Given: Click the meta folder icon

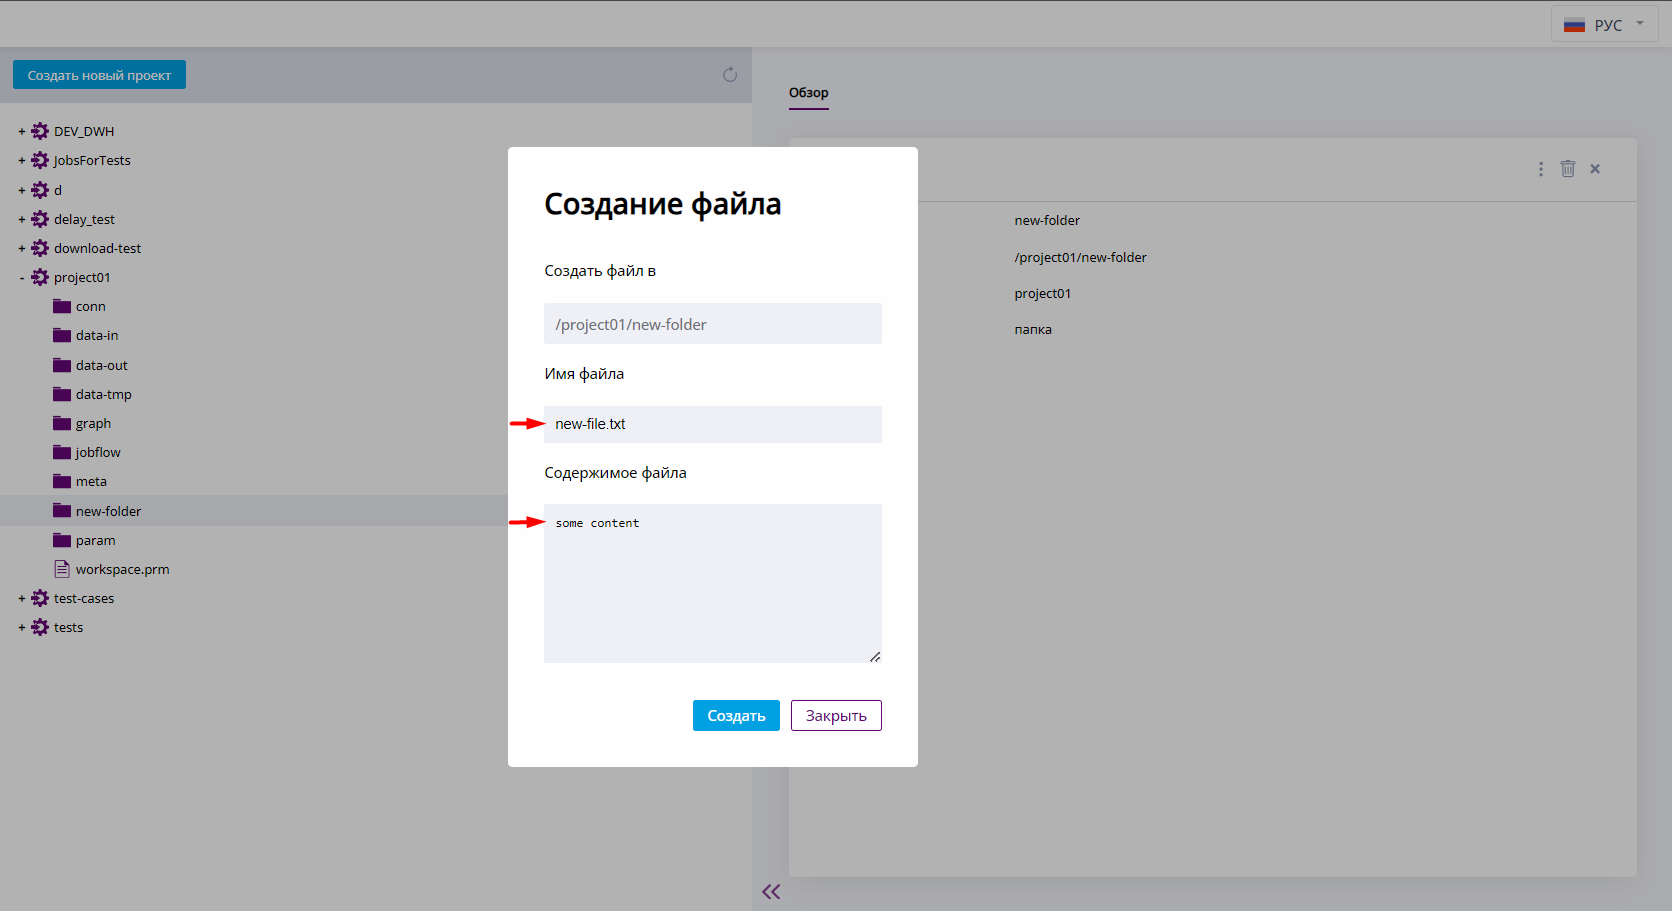Looking at the screenshot, I should tap(62, 481).
